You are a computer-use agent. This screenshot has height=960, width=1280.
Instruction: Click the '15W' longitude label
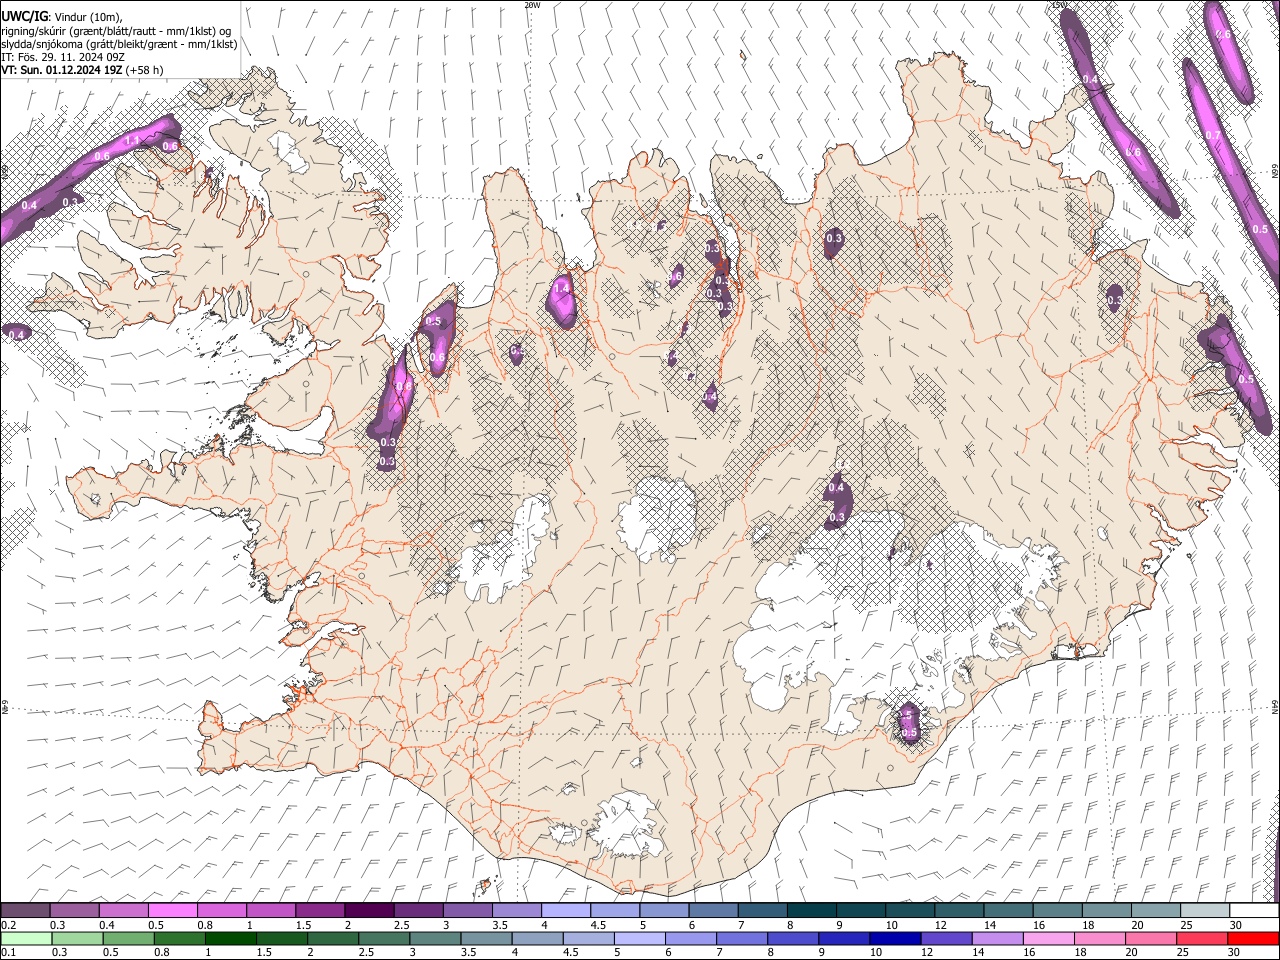1059,4
